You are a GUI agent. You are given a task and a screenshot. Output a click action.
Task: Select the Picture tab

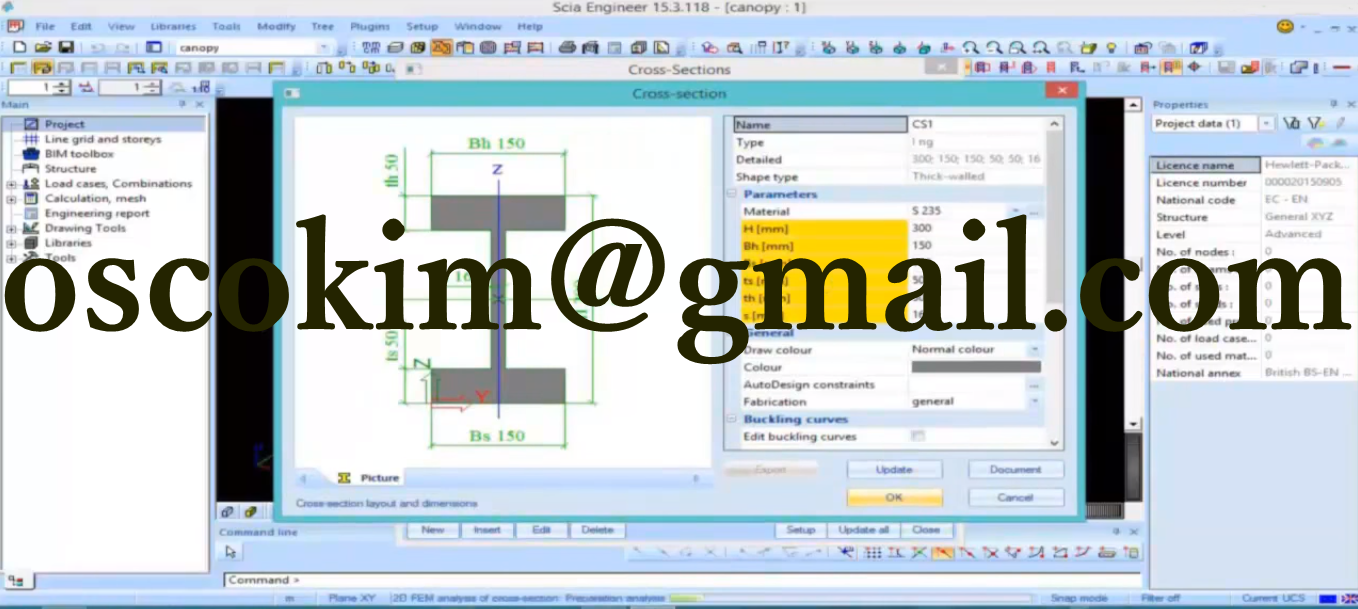[x=368, y=478]
